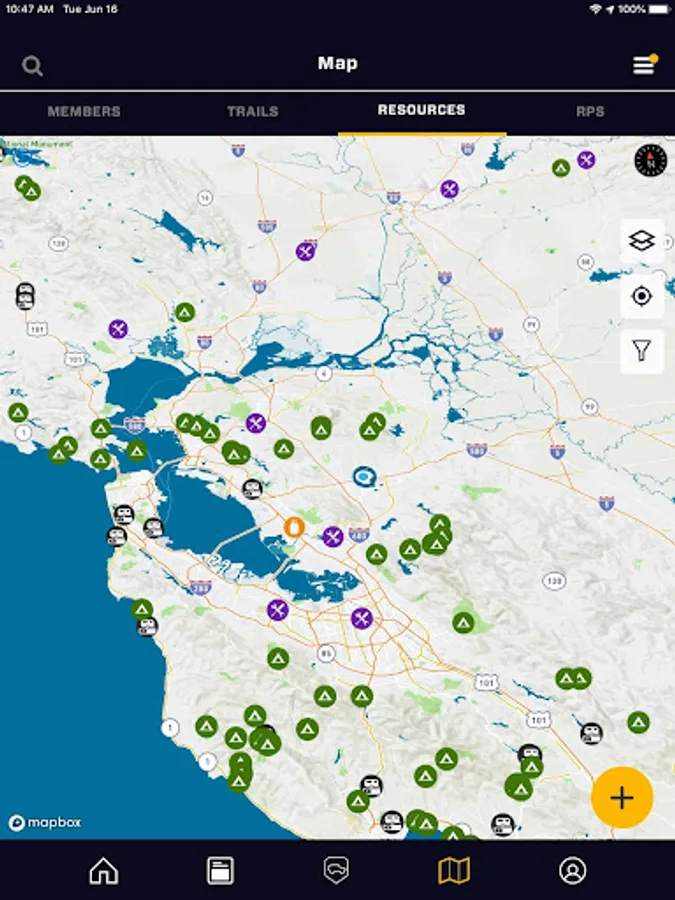
Task: Open the news feed icon in bottom bar
Action: click(x=220, y=871)
